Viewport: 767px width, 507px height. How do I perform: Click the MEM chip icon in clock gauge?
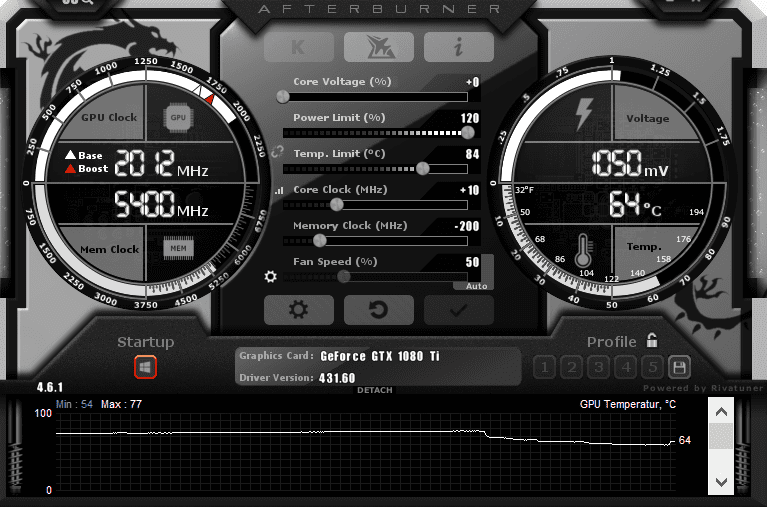coord(178,249)
